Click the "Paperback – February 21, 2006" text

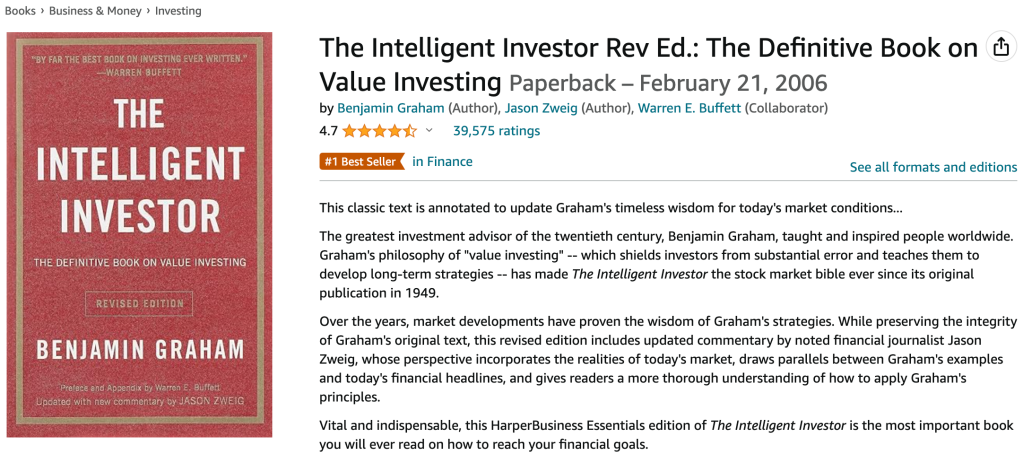[x=668, y=82]
